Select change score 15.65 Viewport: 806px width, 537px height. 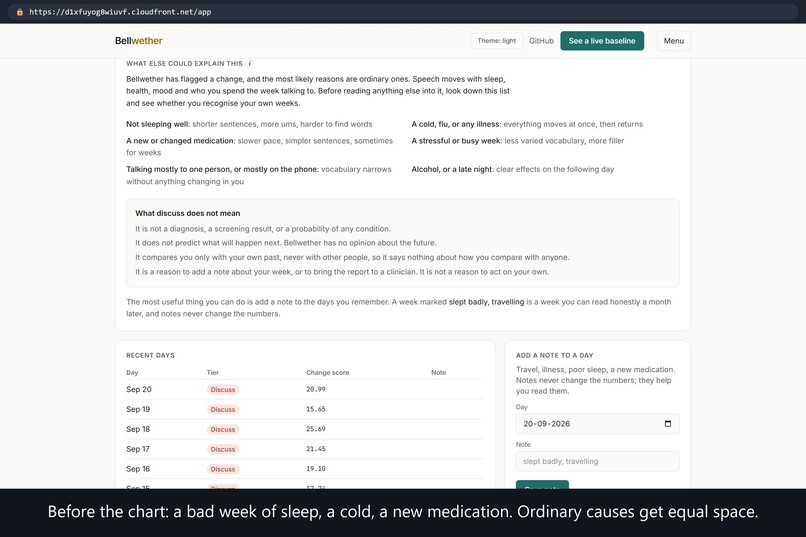coord(316,410)
